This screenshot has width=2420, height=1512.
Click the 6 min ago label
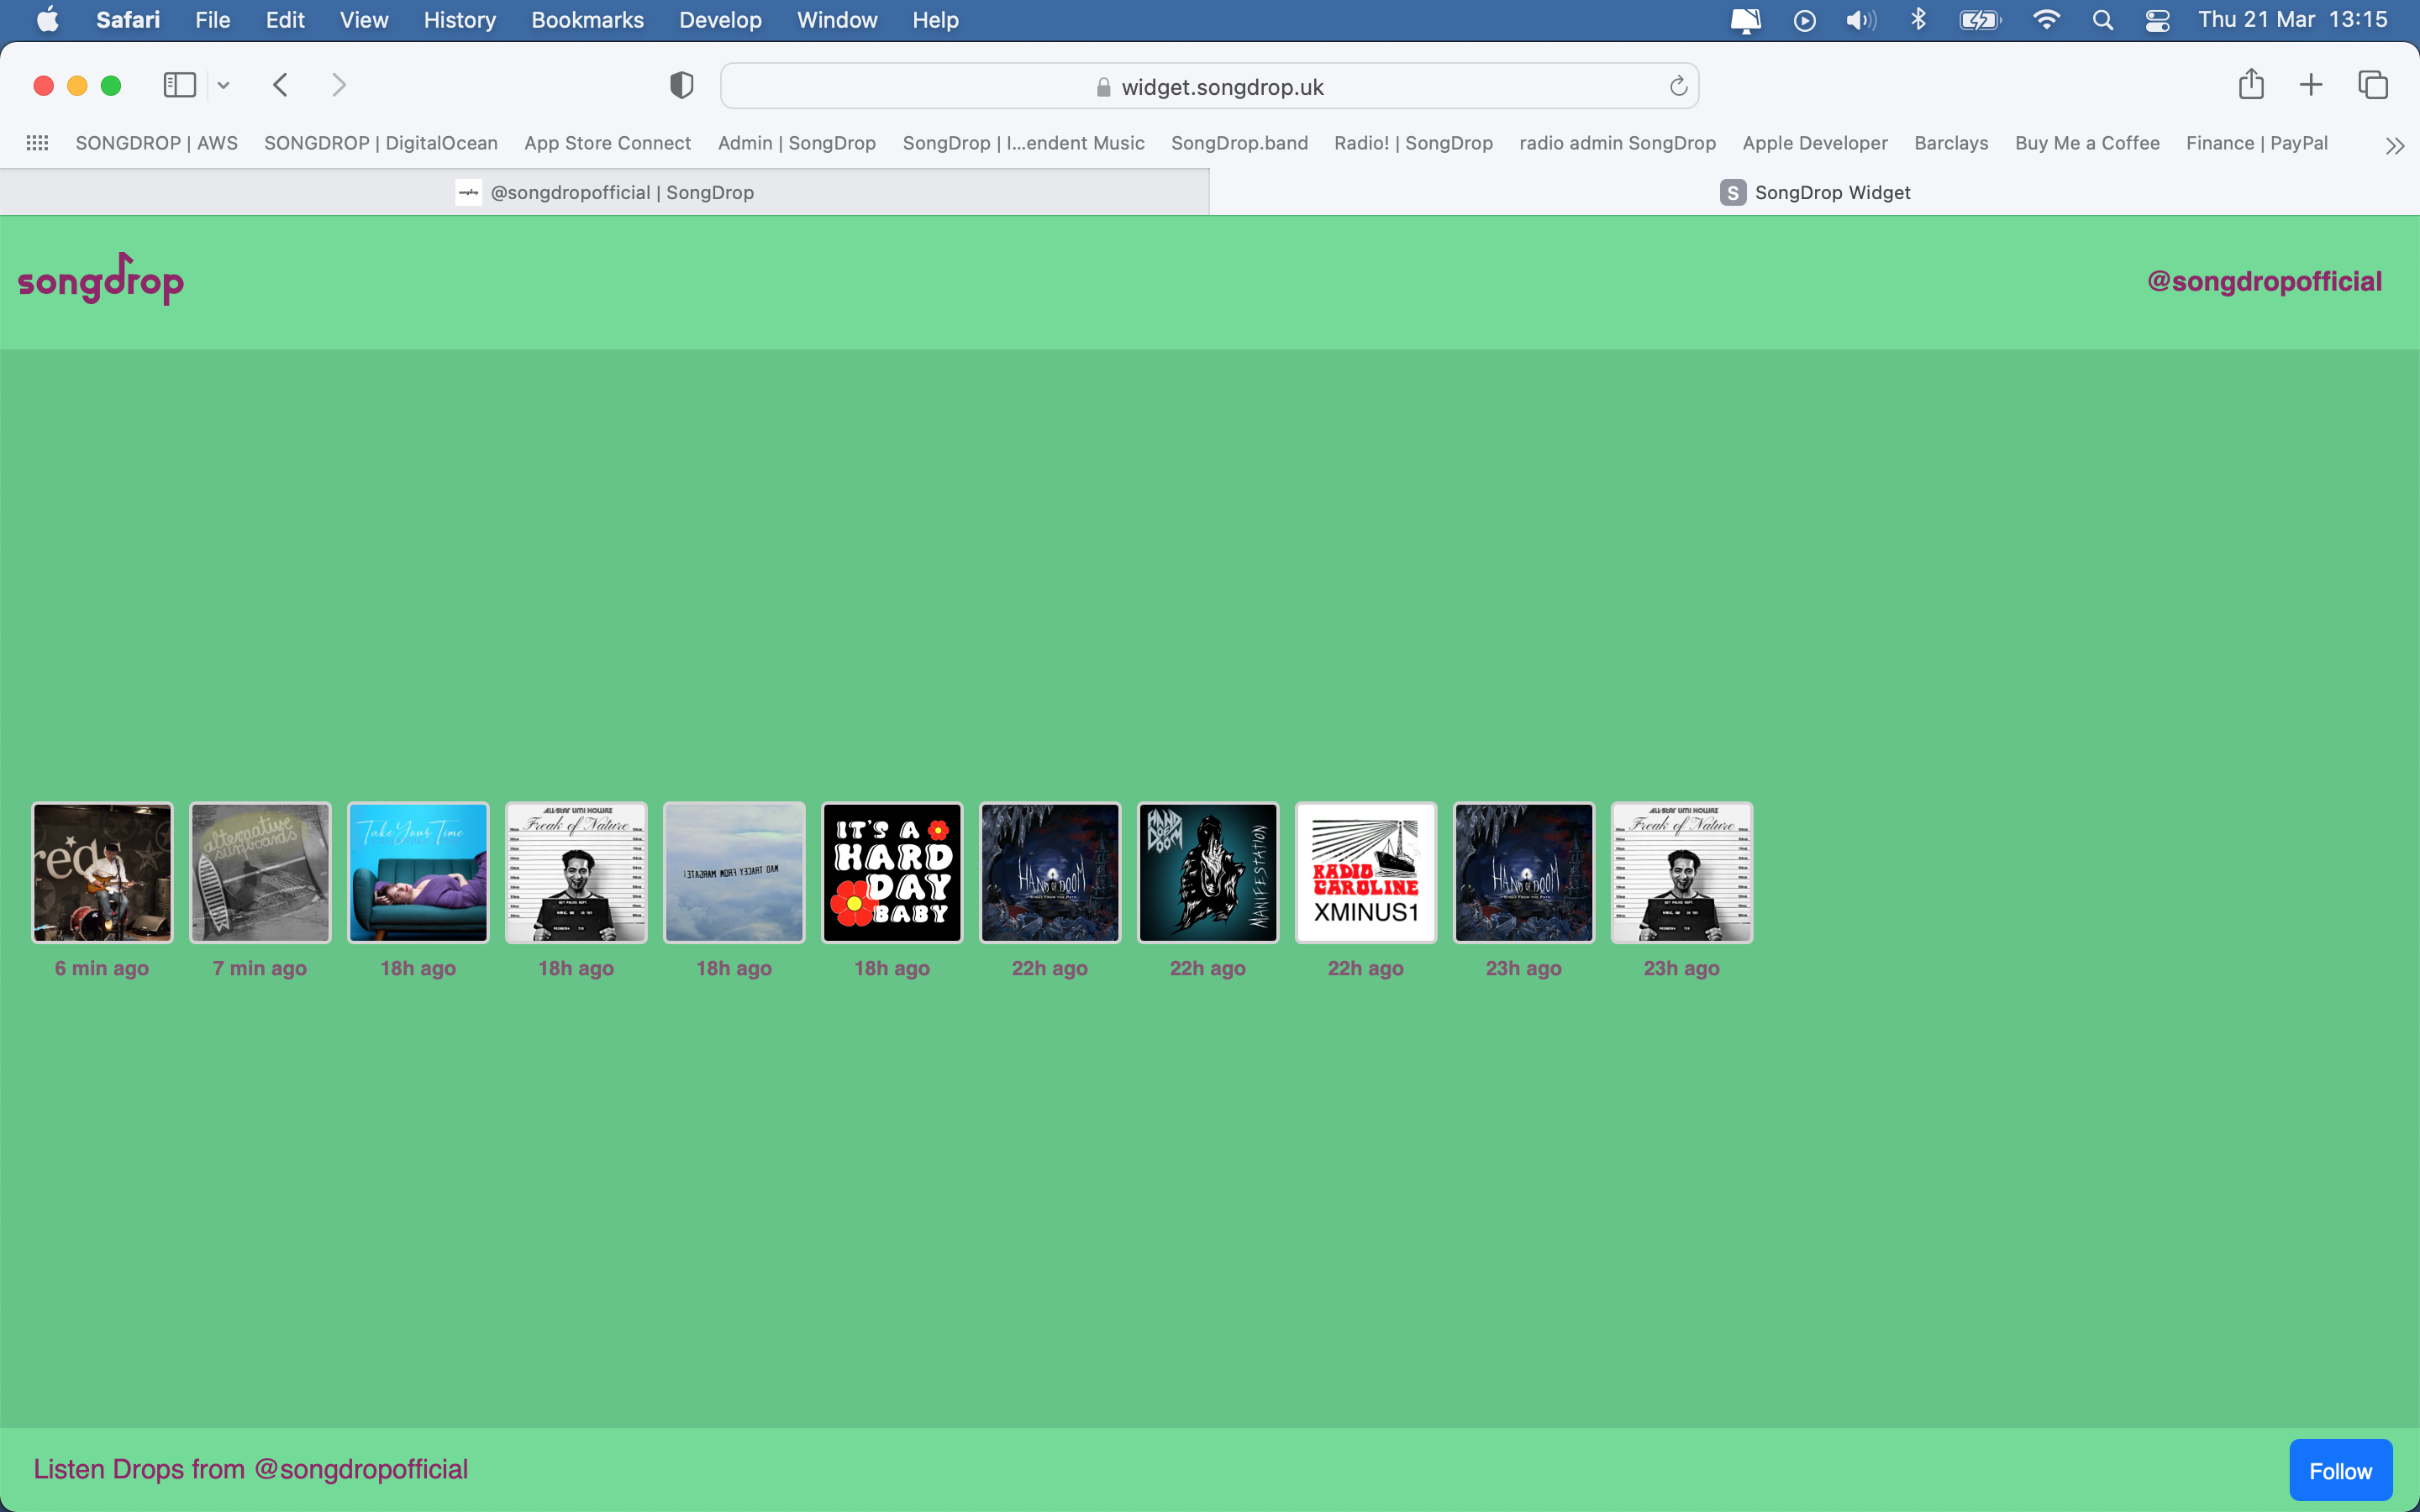(102, 968)
